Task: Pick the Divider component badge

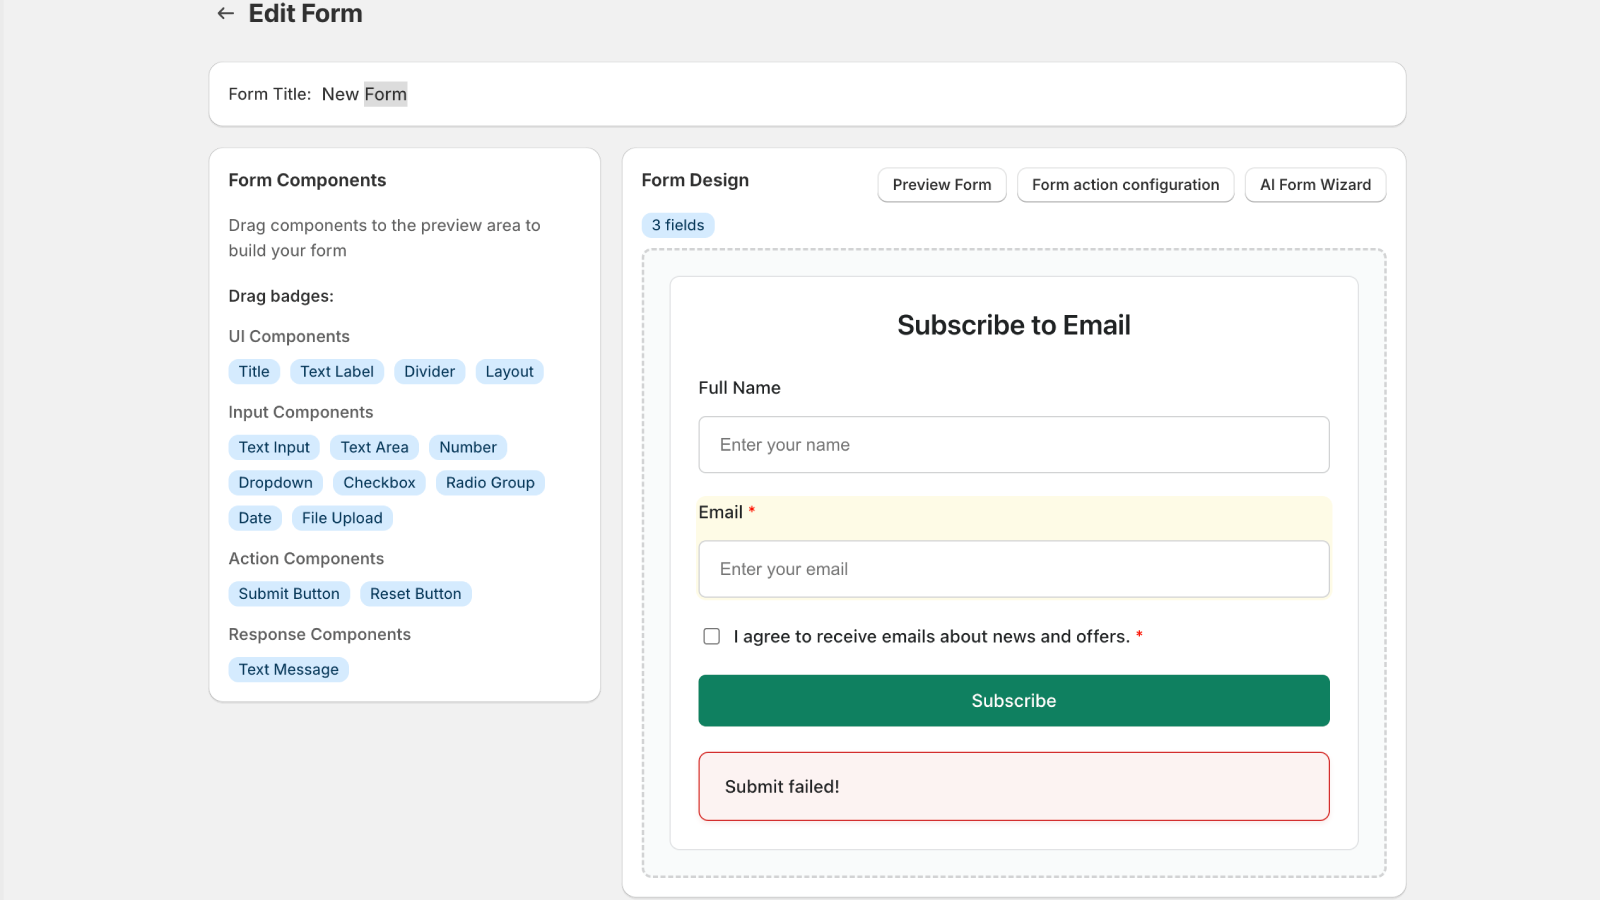Action: [429, 372]
